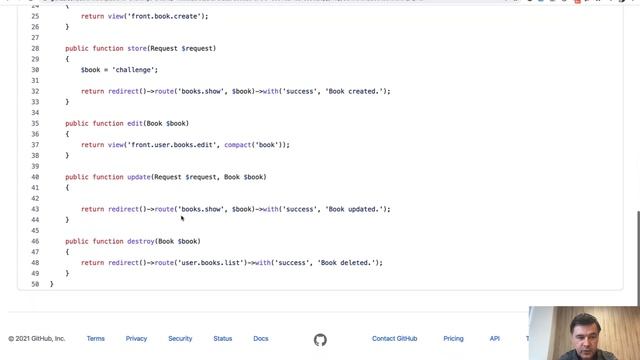Image resolution: width=640 pixels, height=360 pixels.
Task: Select line number 50
Action: (35, 284)
